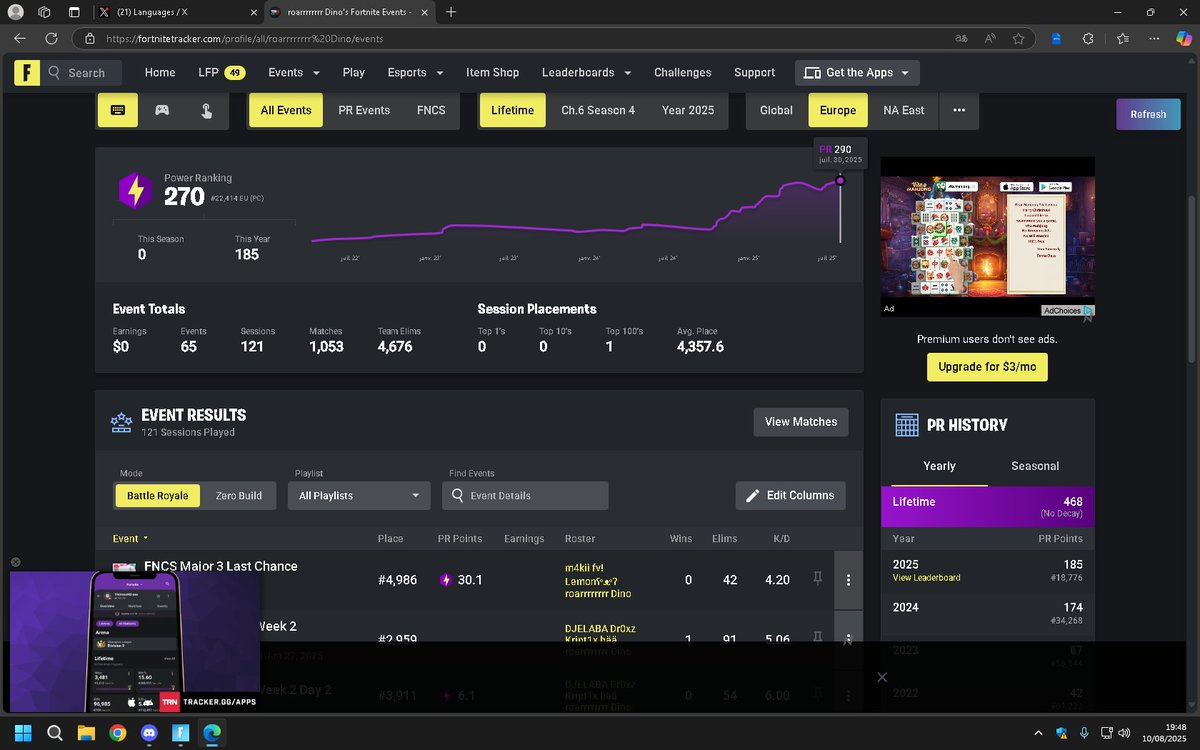Click the purple Refresh button

pyautogui.click(x=1148, y=114)
